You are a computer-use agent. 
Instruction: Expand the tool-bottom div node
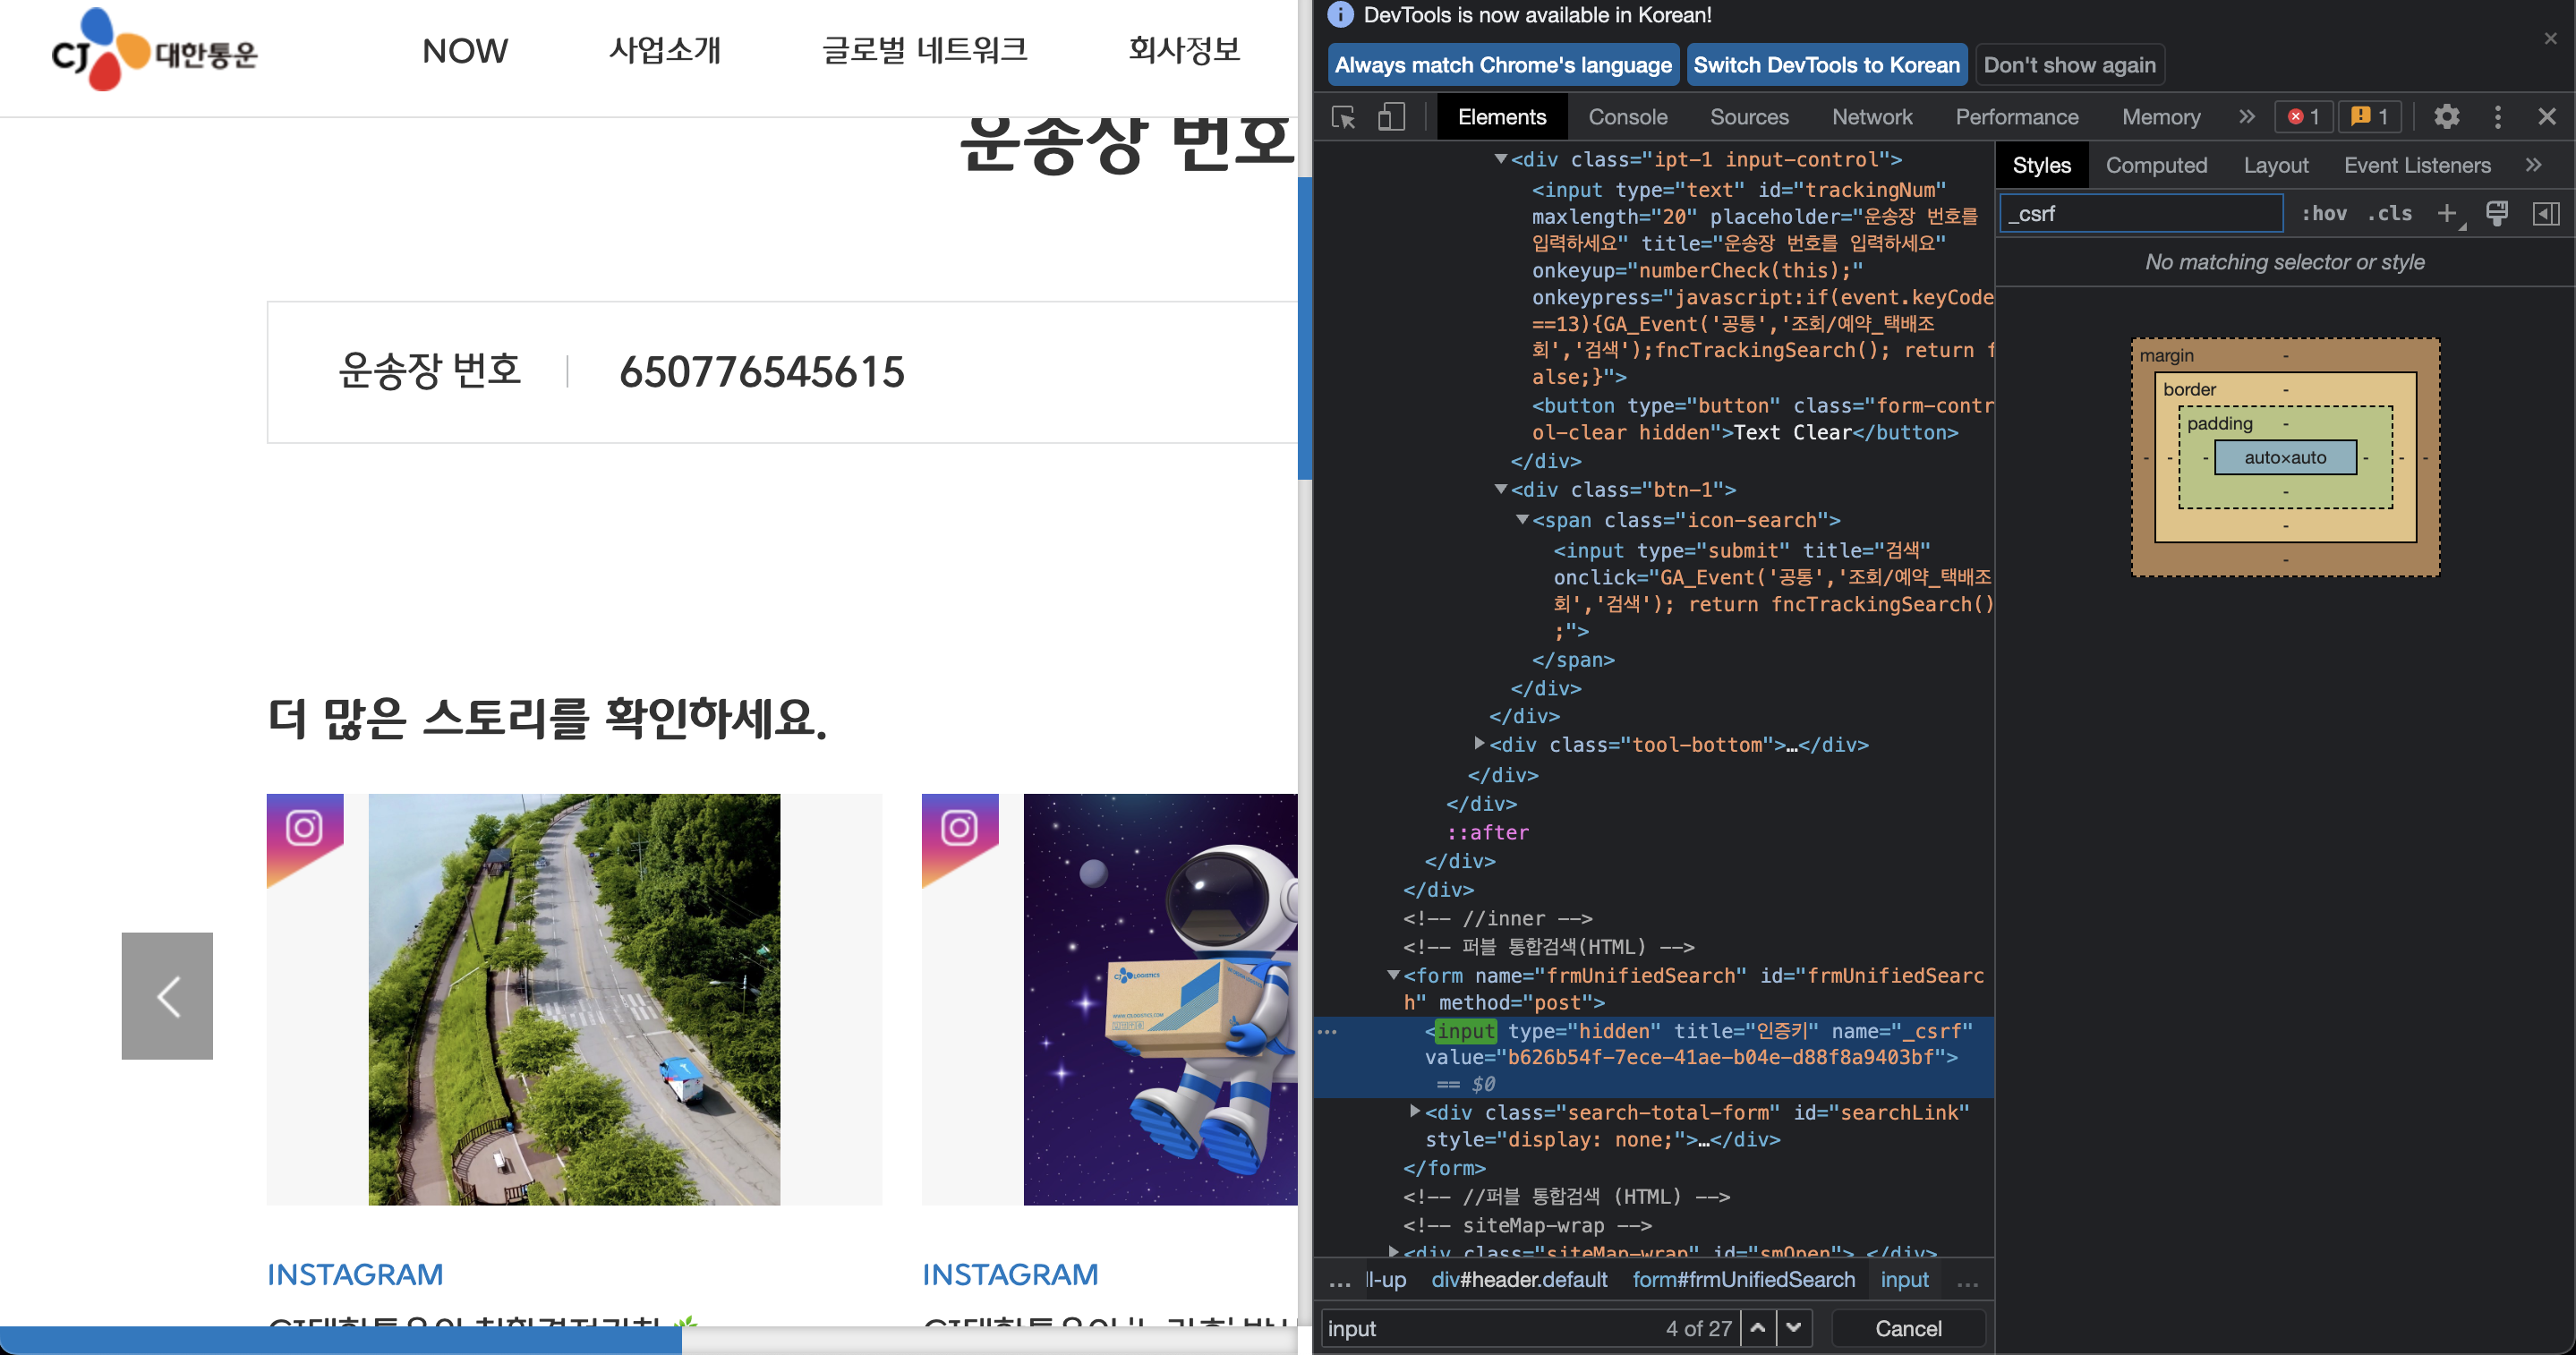click(x=1479, y=744)
